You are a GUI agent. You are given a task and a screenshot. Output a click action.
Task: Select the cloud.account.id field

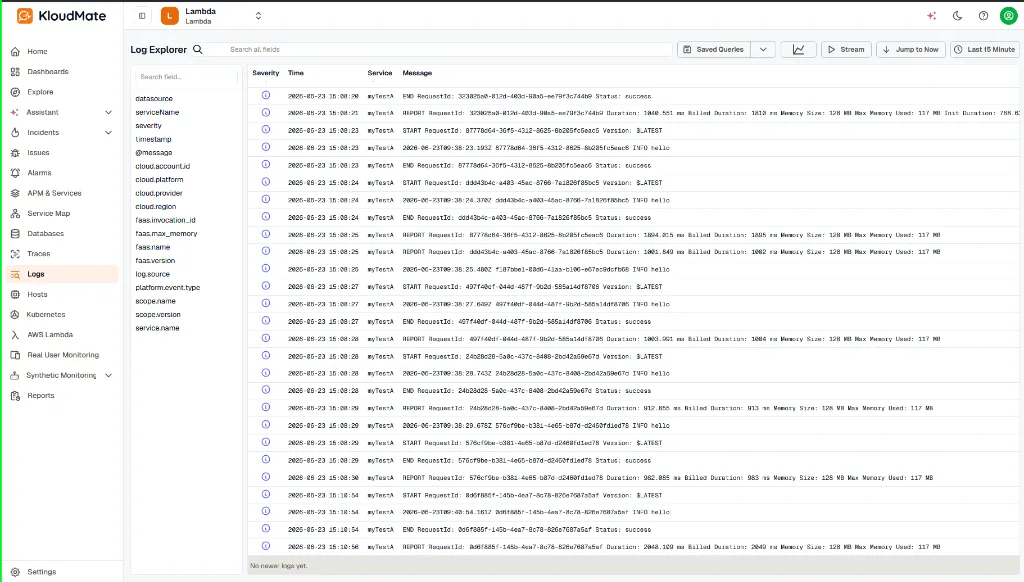point(163,167)
